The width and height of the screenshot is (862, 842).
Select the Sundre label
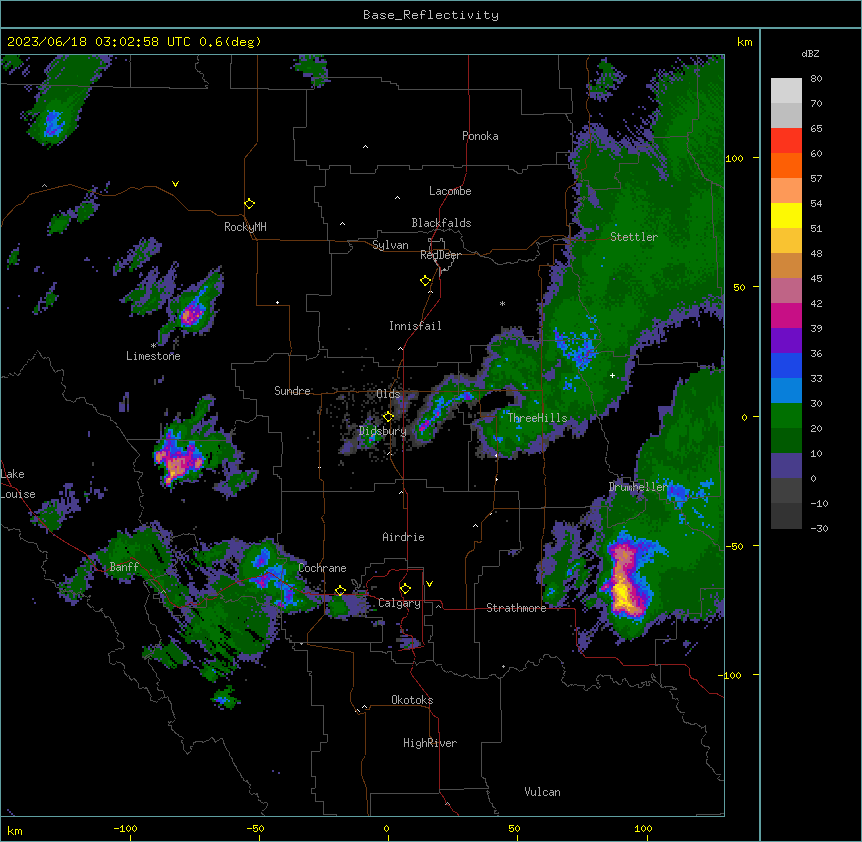coord(292,391)
